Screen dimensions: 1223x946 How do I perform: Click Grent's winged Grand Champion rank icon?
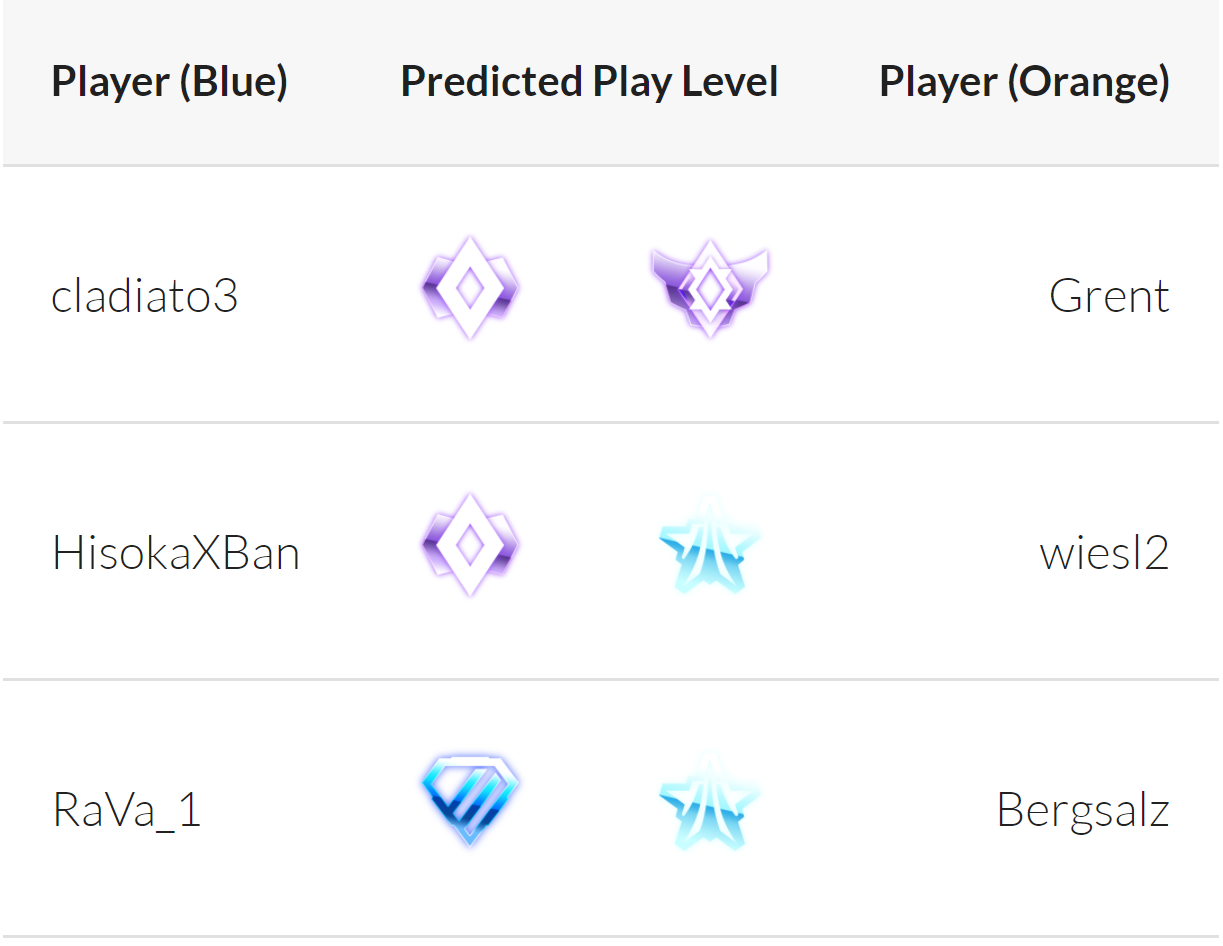click(709, 289)
